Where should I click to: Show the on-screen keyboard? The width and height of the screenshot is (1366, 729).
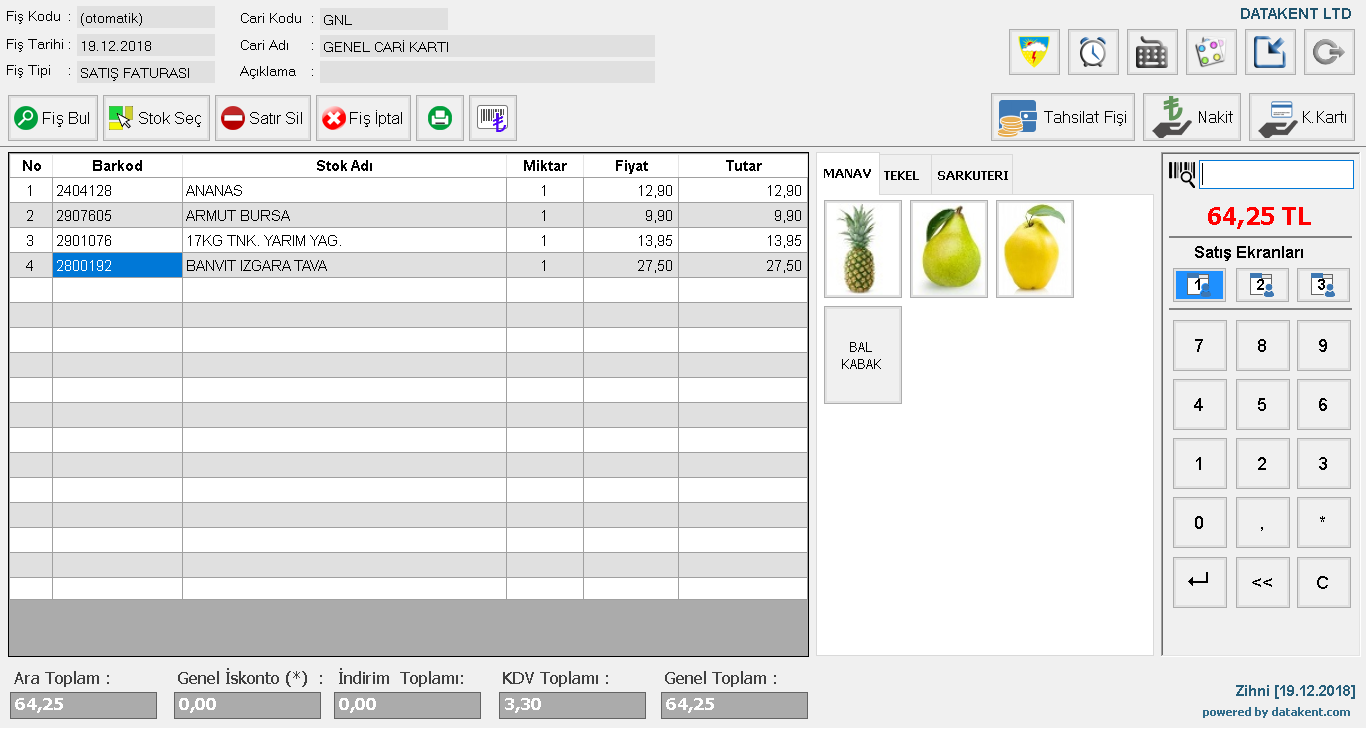[1152, 52]
